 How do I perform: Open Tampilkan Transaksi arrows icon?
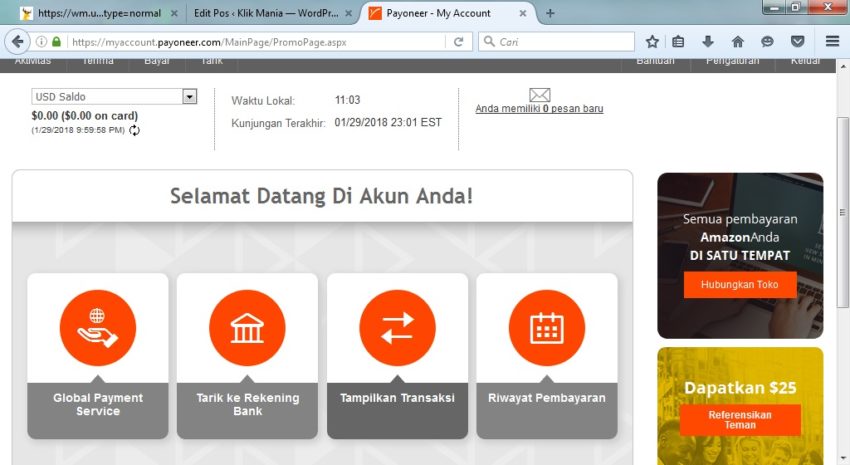[397, 328]
